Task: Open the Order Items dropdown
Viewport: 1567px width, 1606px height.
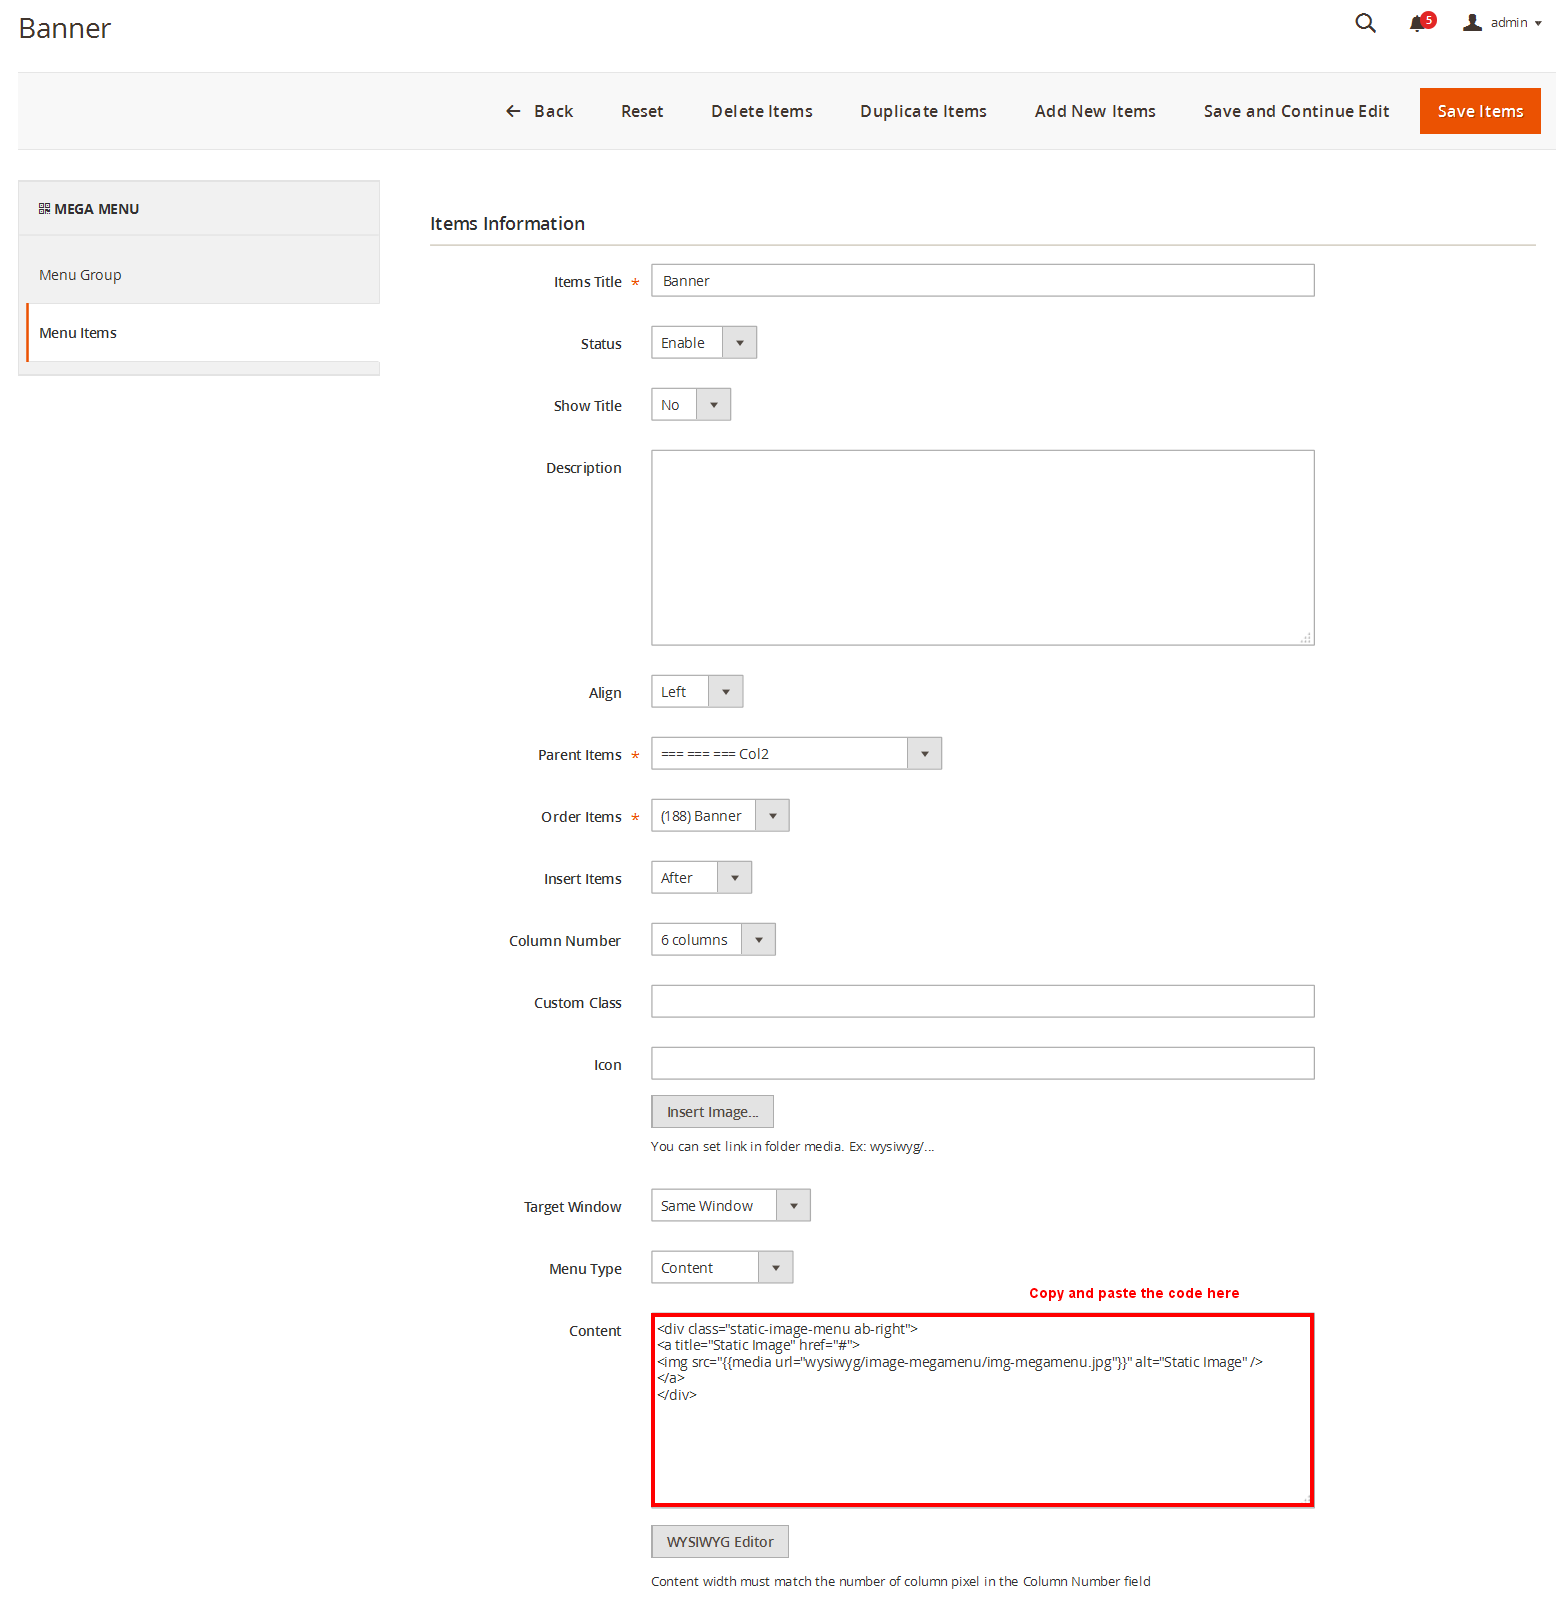Action: (x=720, y=816)
